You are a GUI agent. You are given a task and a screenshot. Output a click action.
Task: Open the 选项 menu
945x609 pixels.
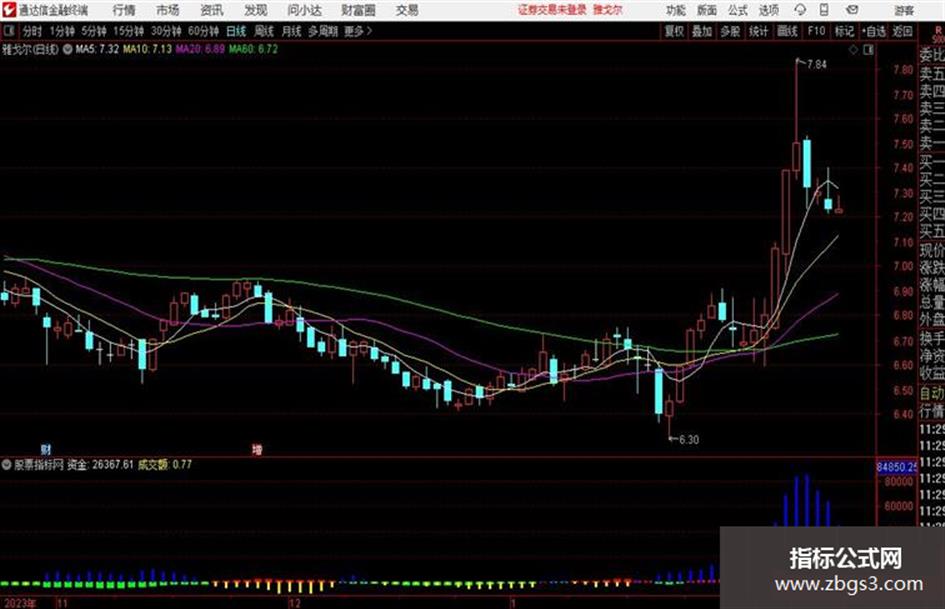[768, 10]
